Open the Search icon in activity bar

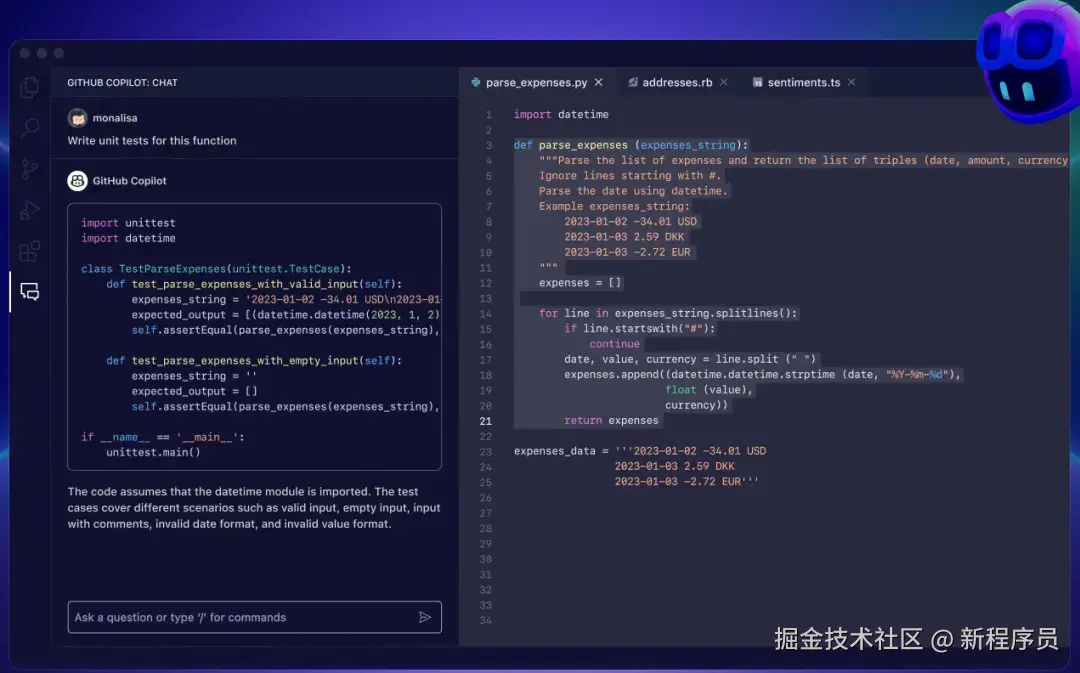click(x=30, y=127)
